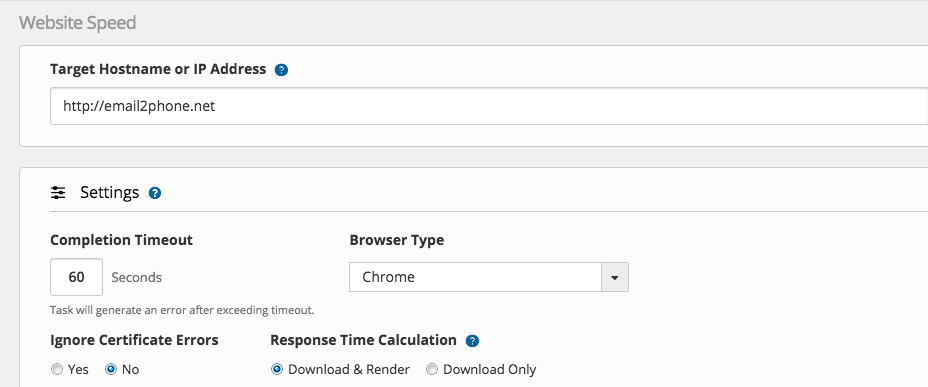Click the target hostname input field
This screenshot has height=387, width=928.
(489, 107)
